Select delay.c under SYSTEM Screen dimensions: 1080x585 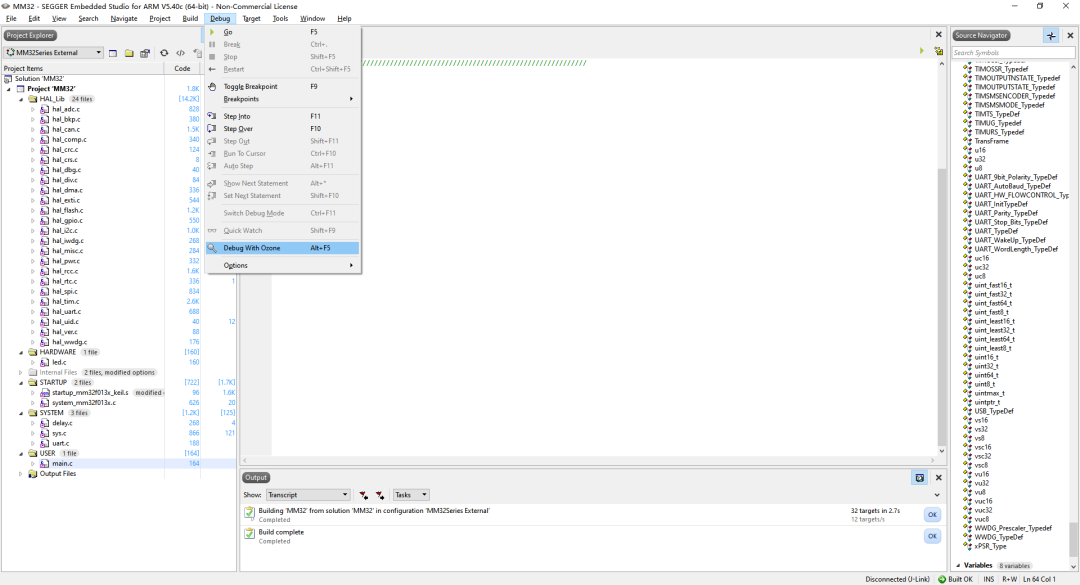[62, 423]
